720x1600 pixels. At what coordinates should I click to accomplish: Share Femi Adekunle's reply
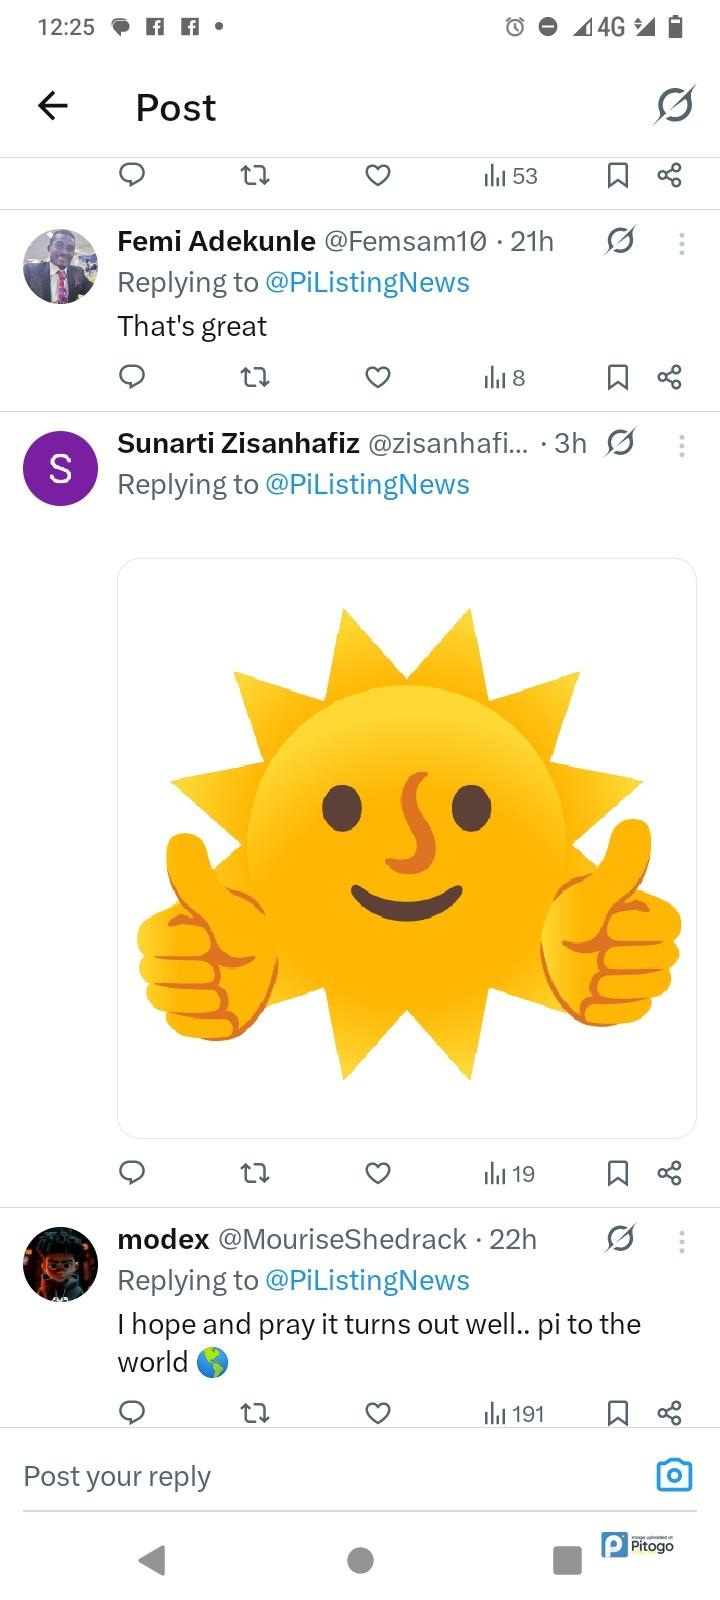tap(669, 377)
